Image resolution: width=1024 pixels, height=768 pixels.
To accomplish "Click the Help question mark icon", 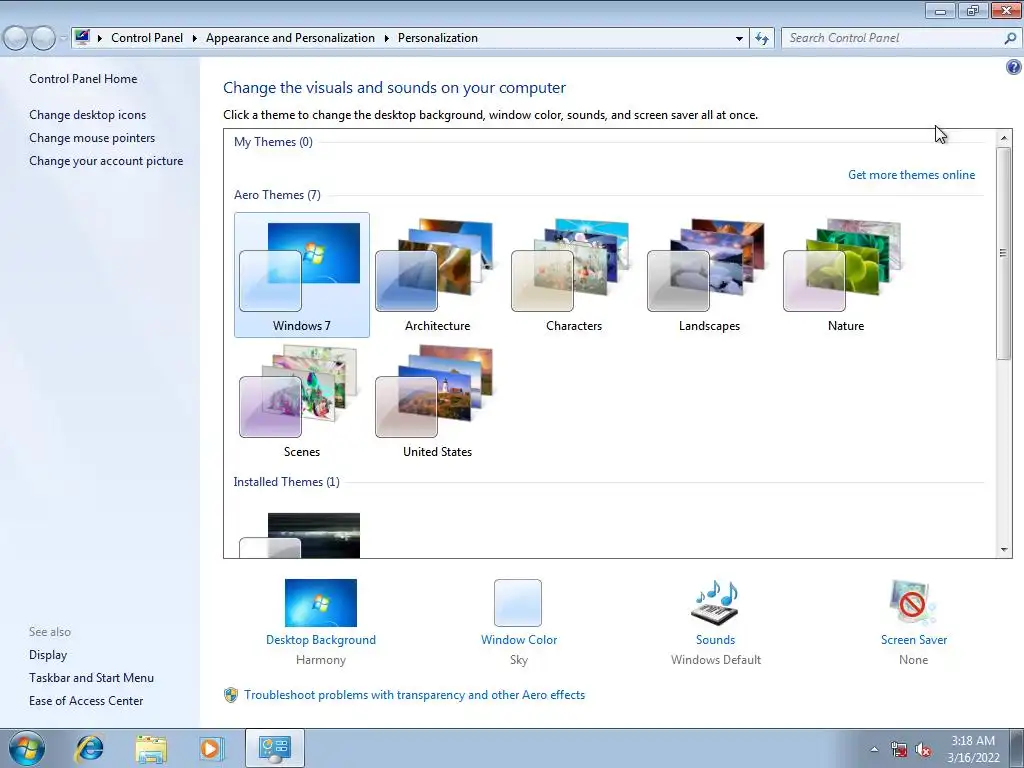I will point(1014,67).
